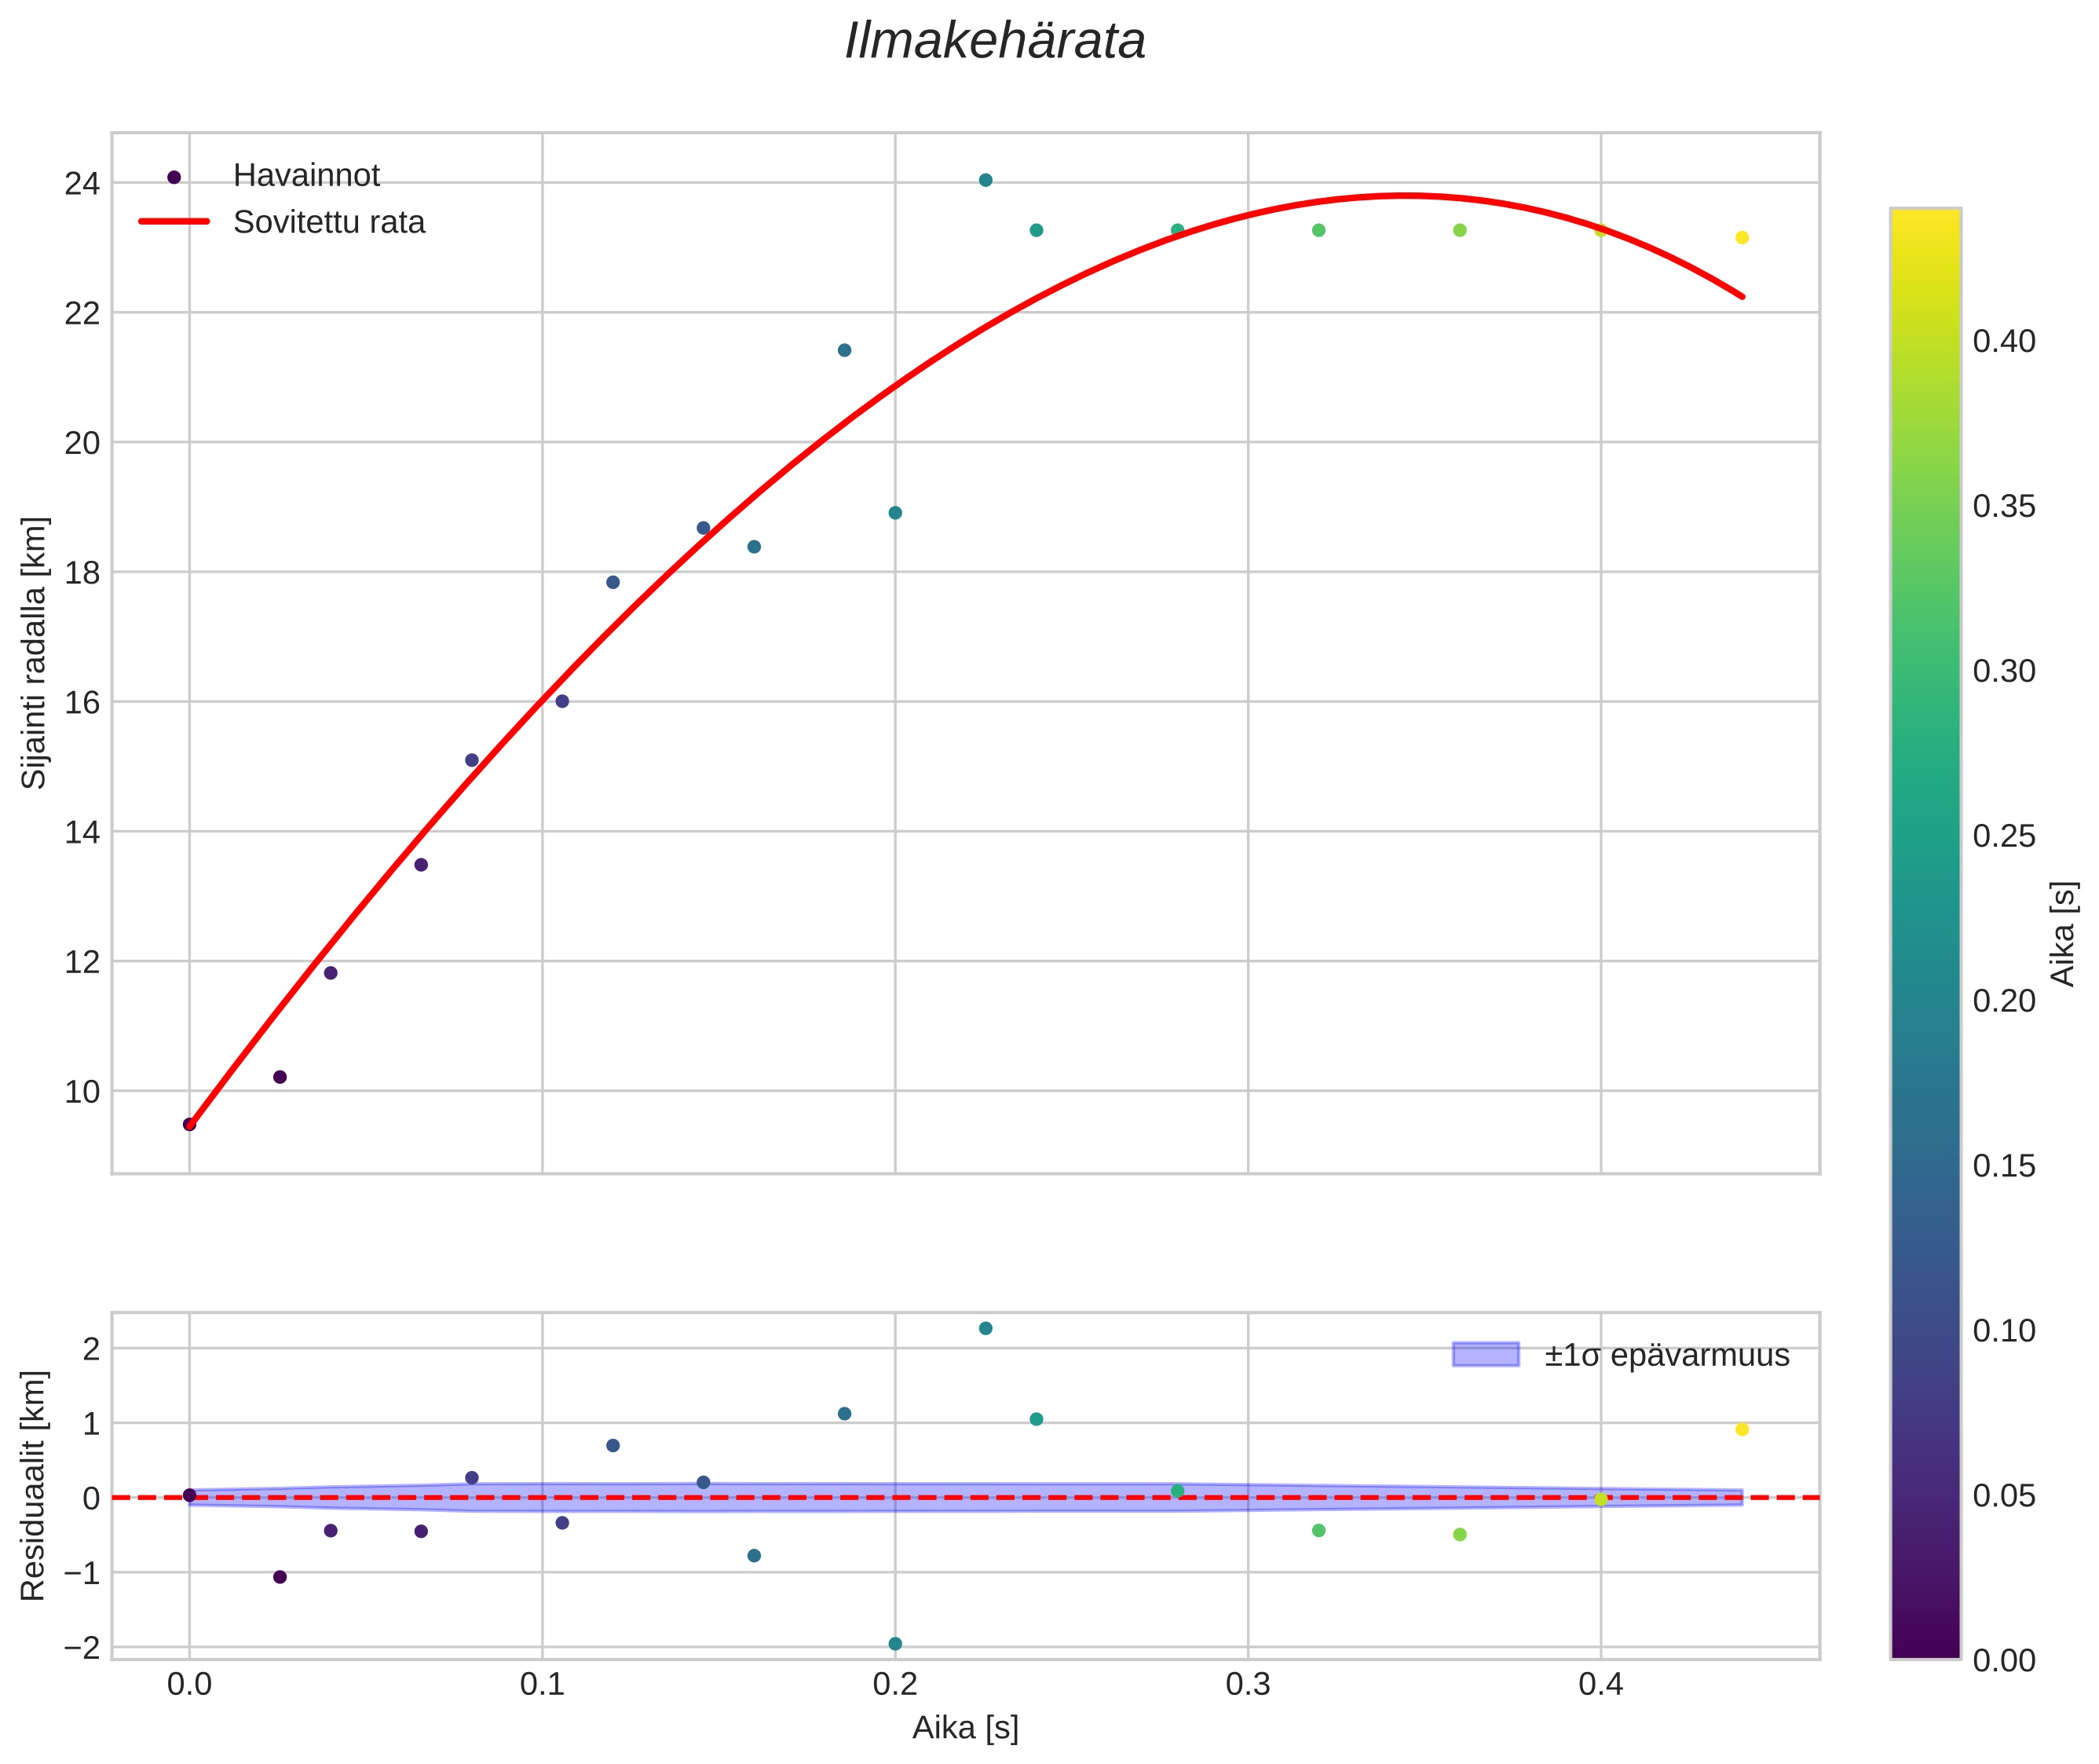The height and width of the screenshot is (1764, 2099).
Task: Click the x-axis tick label 0.2
Action: click(x=895, y=1685)
